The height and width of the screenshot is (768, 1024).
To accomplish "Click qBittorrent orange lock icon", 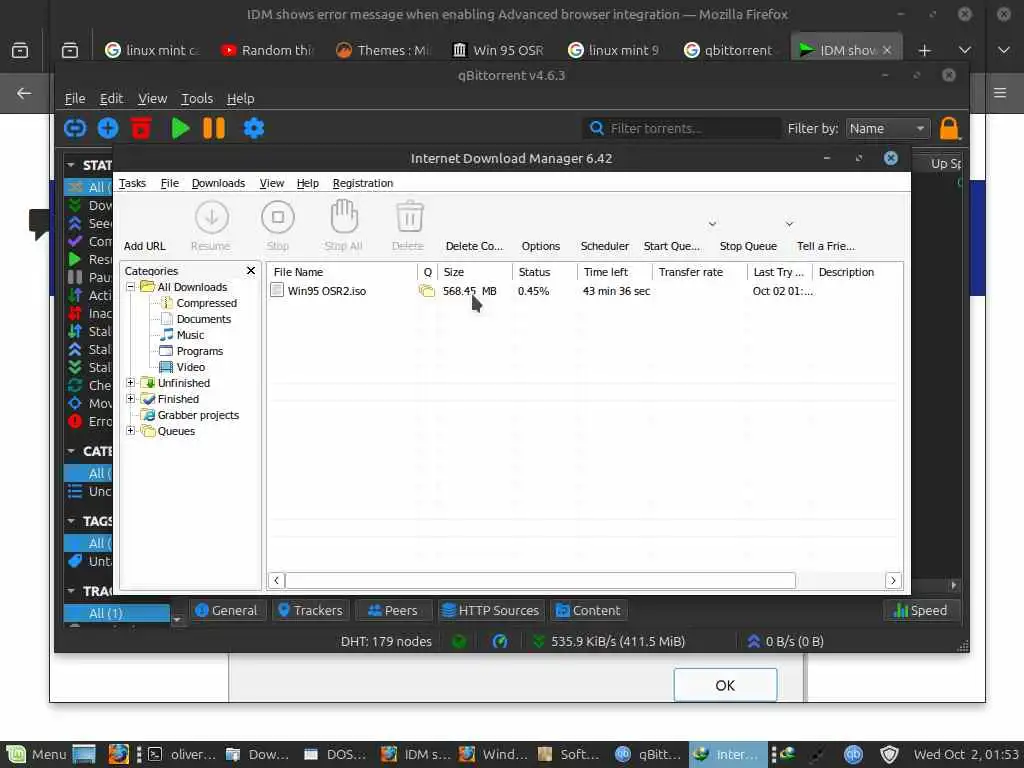I will (949, 128).
